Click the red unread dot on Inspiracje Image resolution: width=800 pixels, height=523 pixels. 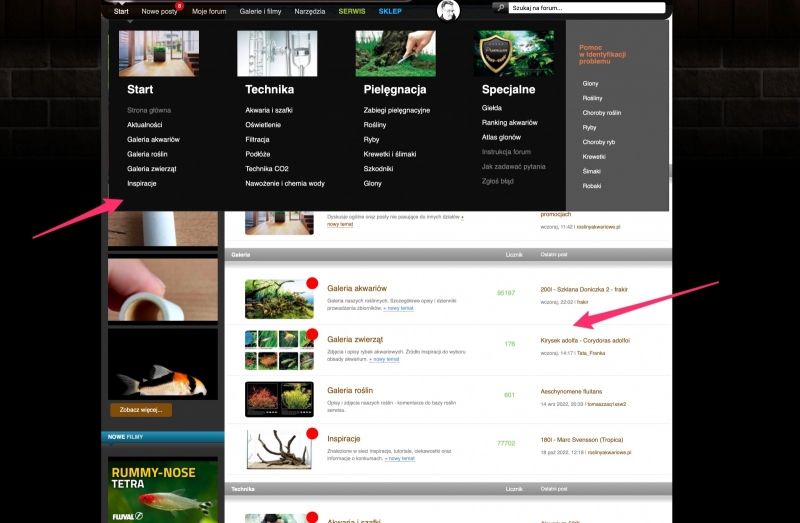[312, 434]
